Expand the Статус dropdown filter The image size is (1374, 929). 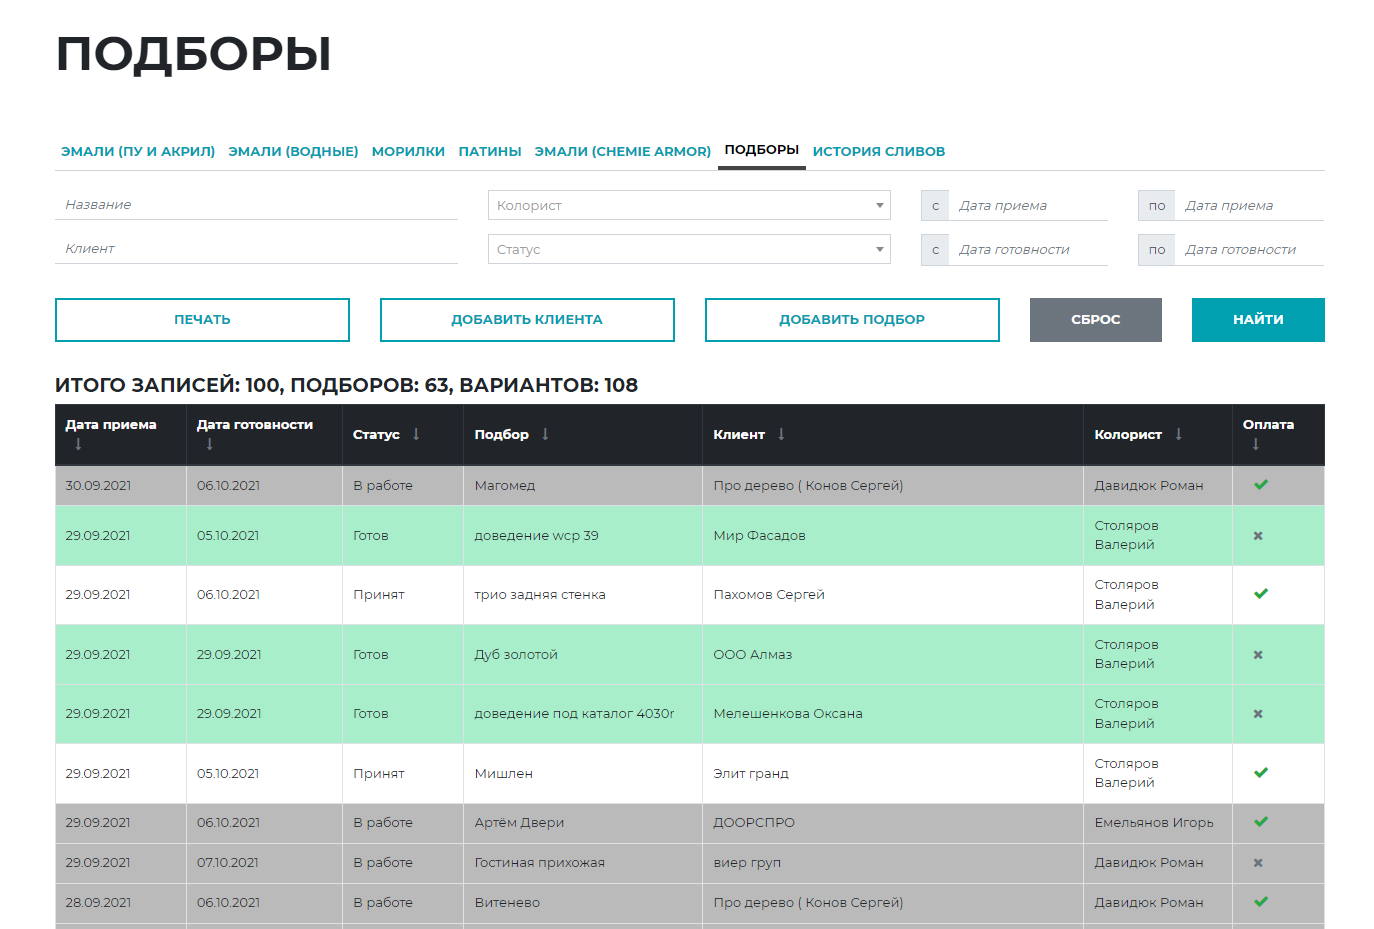tap(689, 249)
